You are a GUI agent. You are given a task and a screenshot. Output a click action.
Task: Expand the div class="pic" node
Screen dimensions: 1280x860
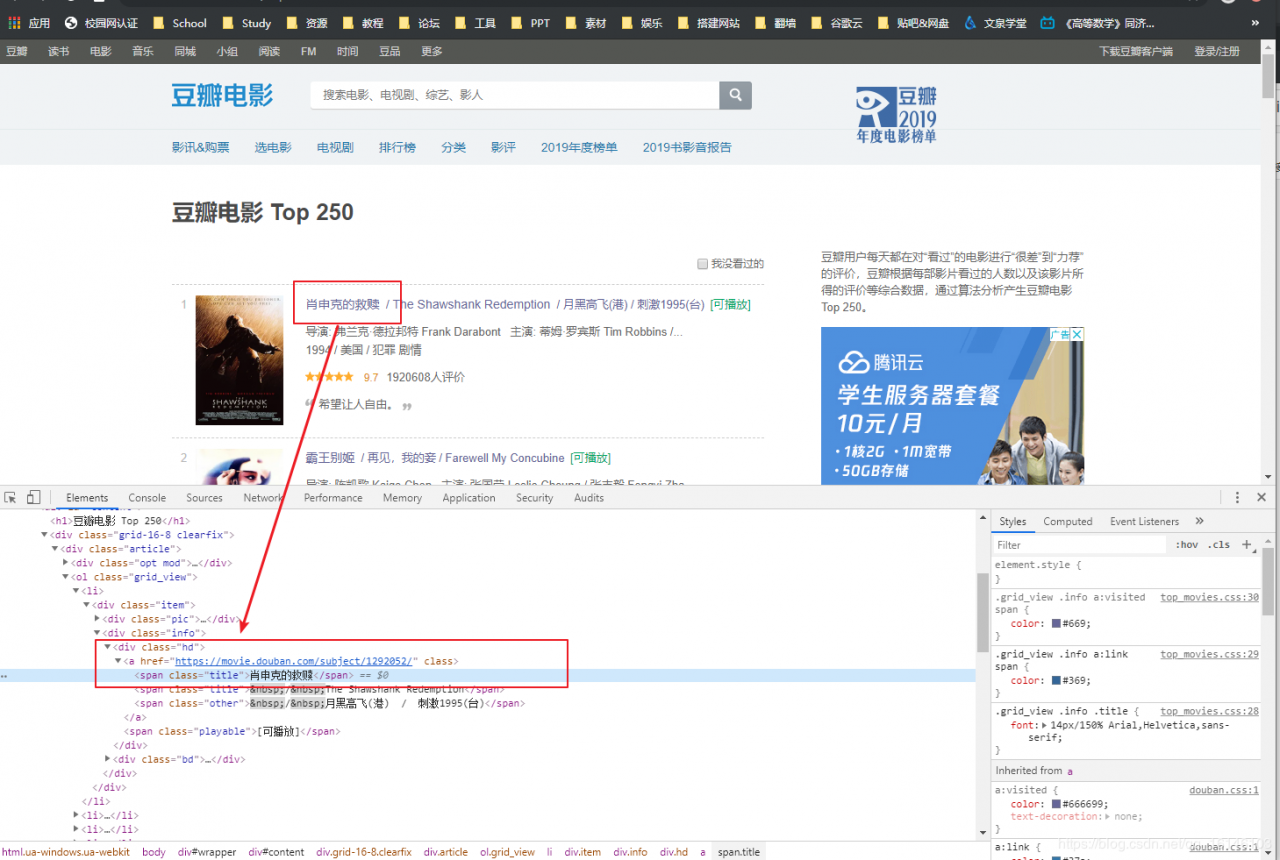(x=98, y=619)
